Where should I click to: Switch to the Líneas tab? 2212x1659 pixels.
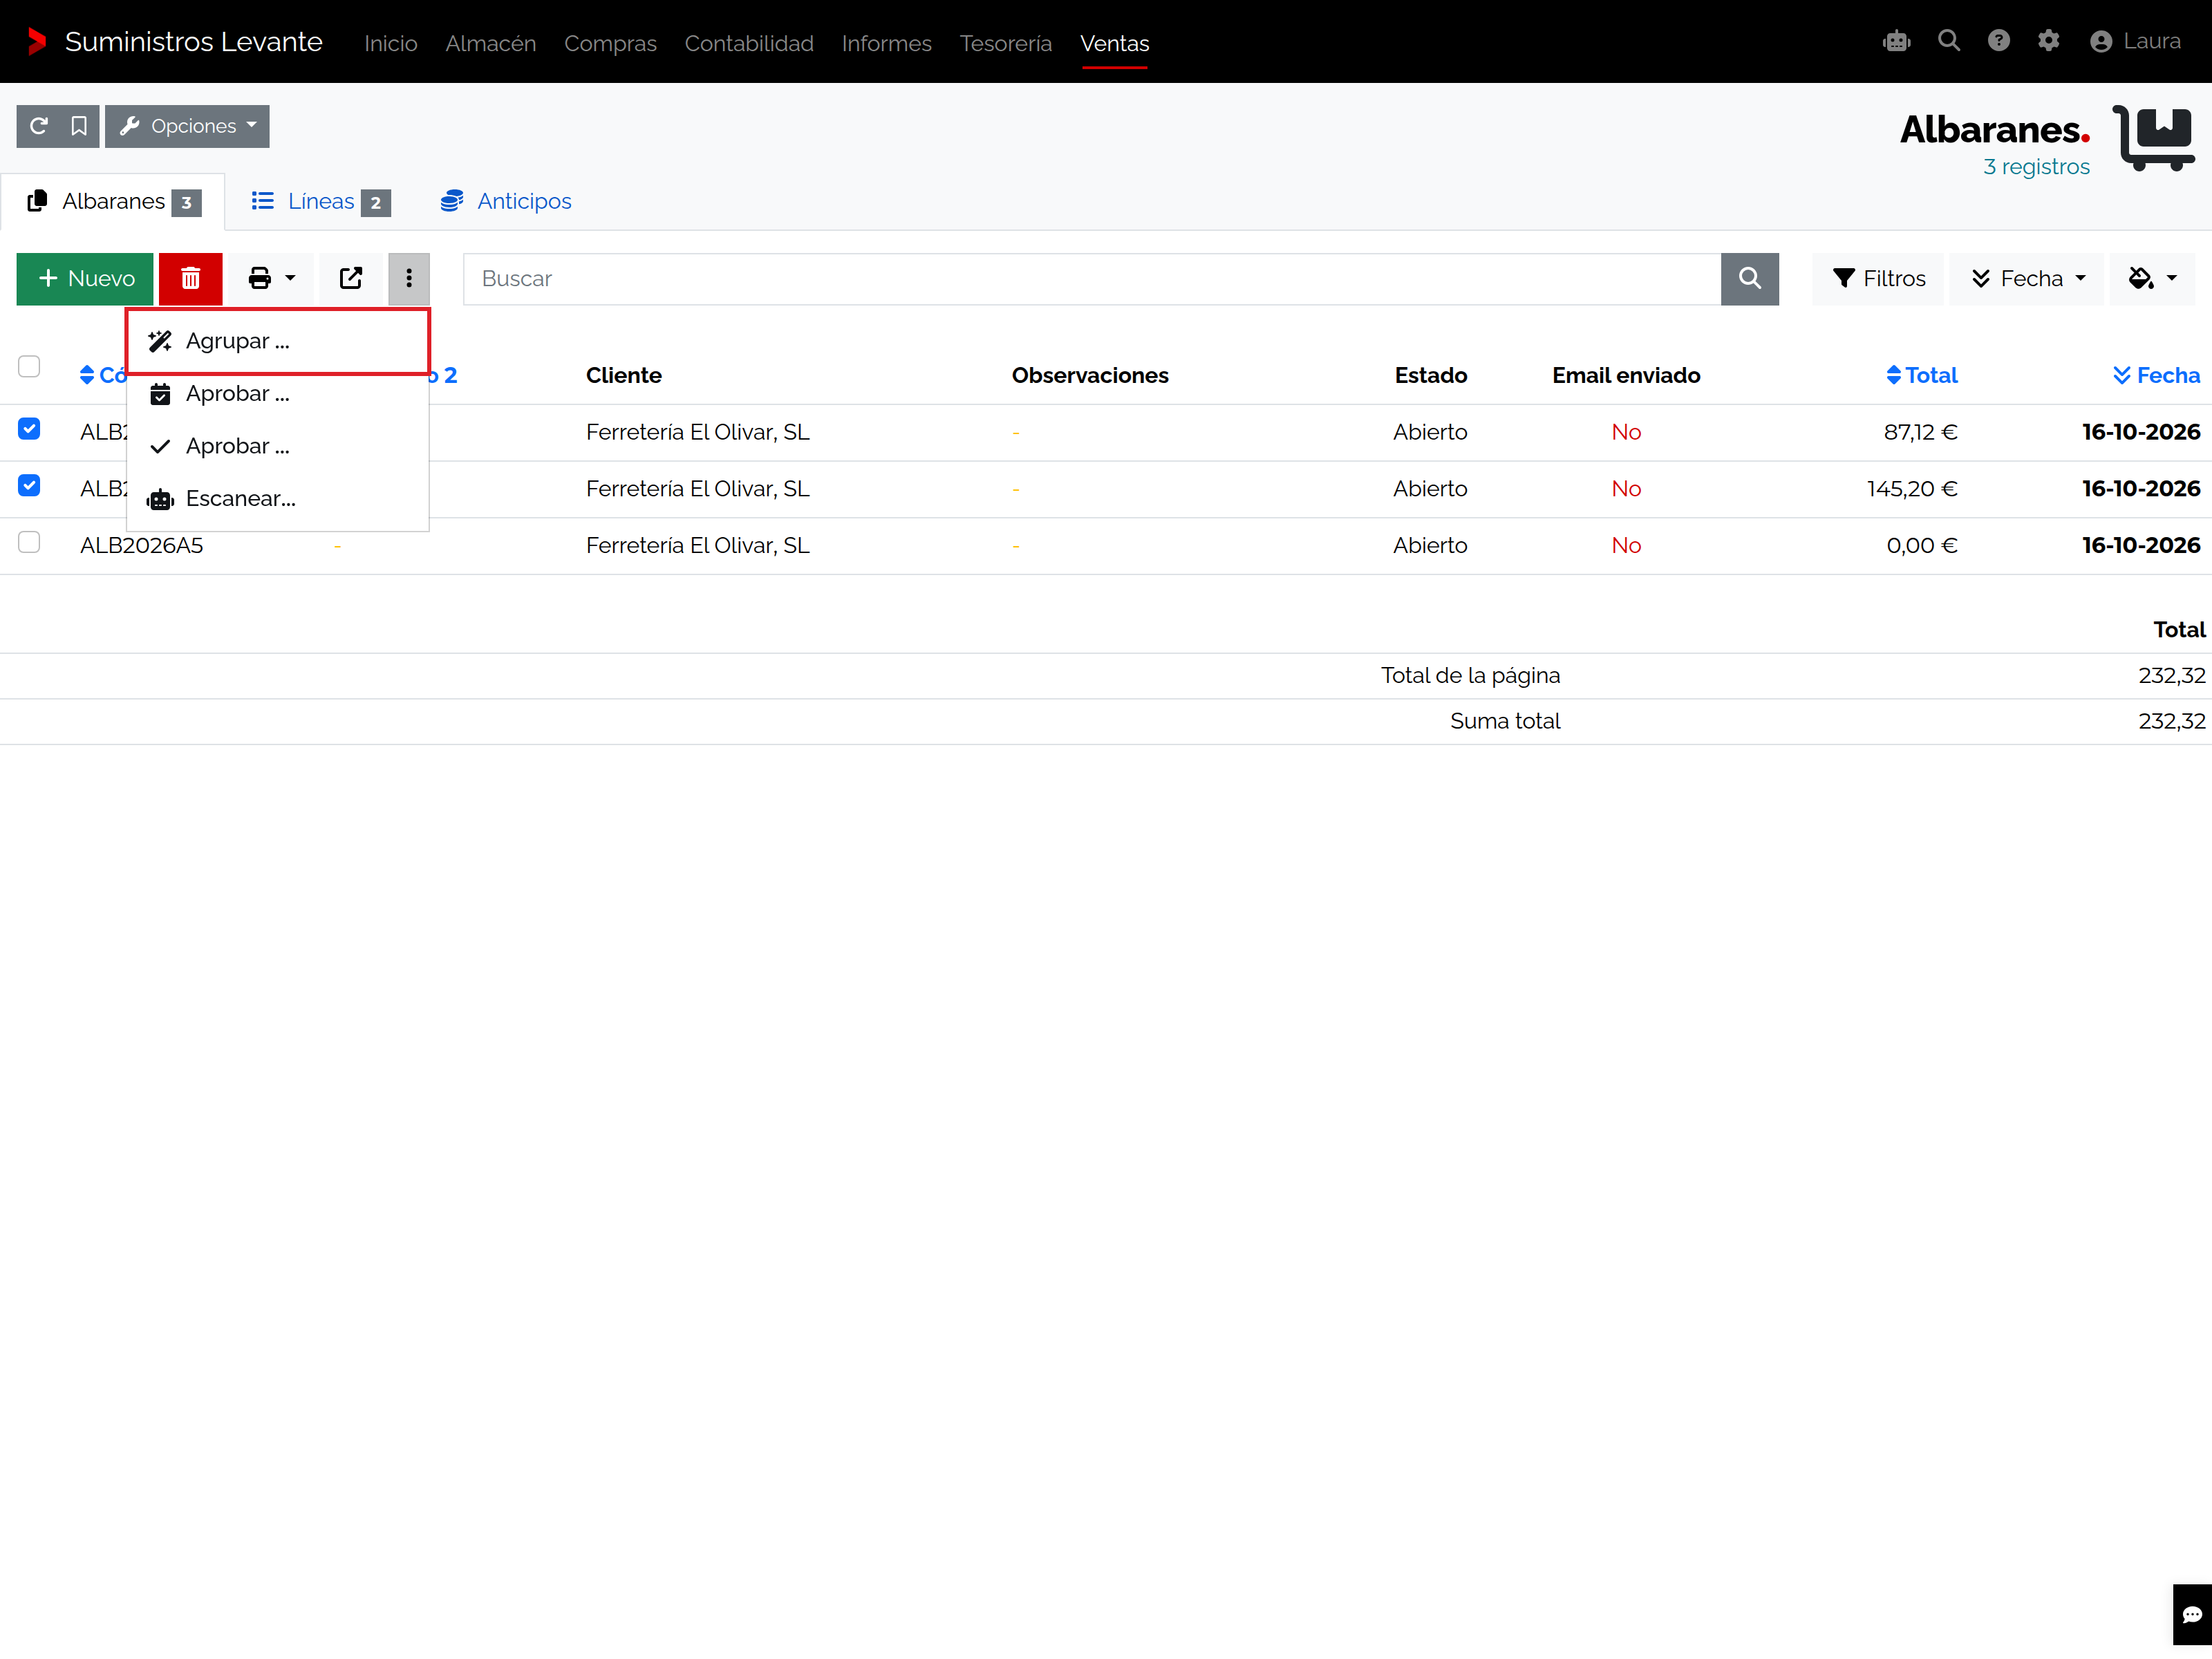[320, 201]
